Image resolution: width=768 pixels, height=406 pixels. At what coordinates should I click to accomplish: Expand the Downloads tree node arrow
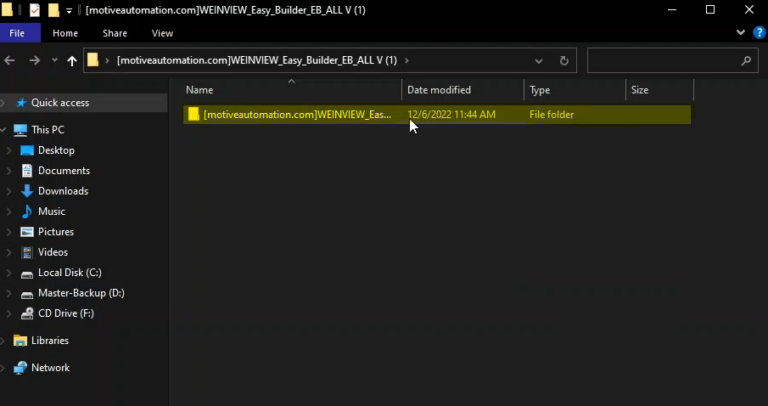9,191
